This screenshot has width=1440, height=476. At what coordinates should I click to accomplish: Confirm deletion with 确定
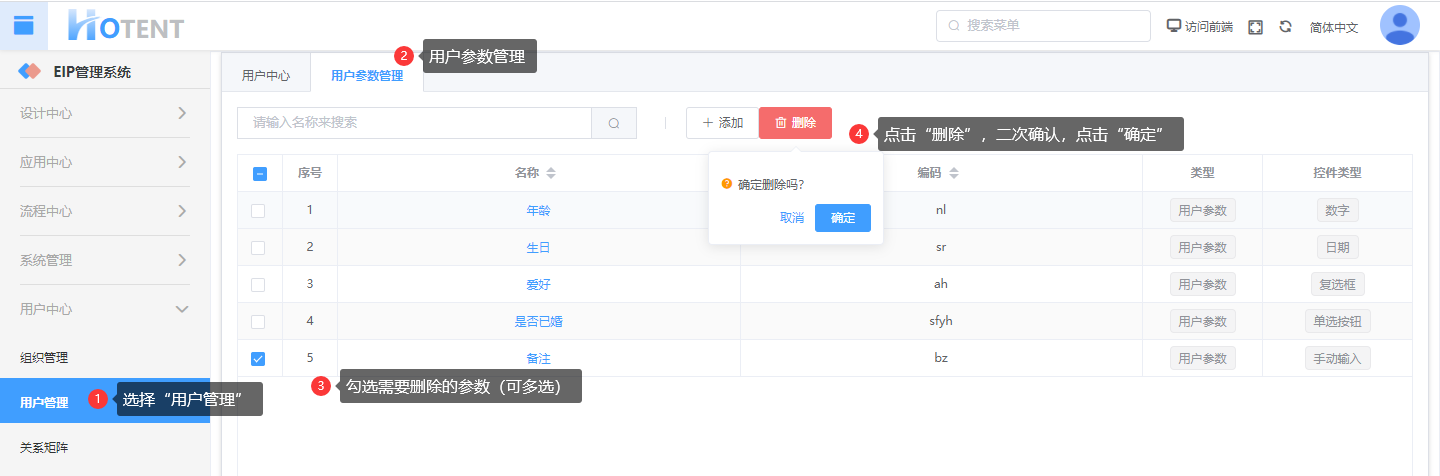tap(843, 218)
